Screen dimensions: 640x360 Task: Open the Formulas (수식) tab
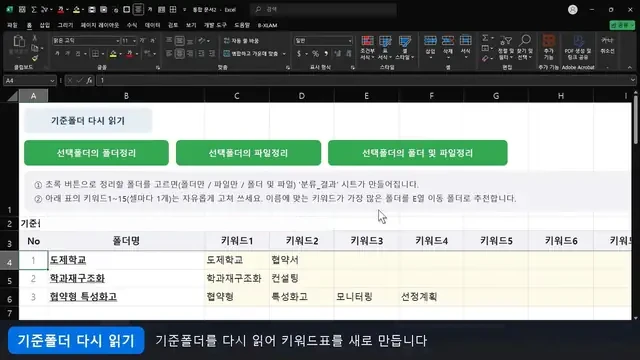coord(132,25)
